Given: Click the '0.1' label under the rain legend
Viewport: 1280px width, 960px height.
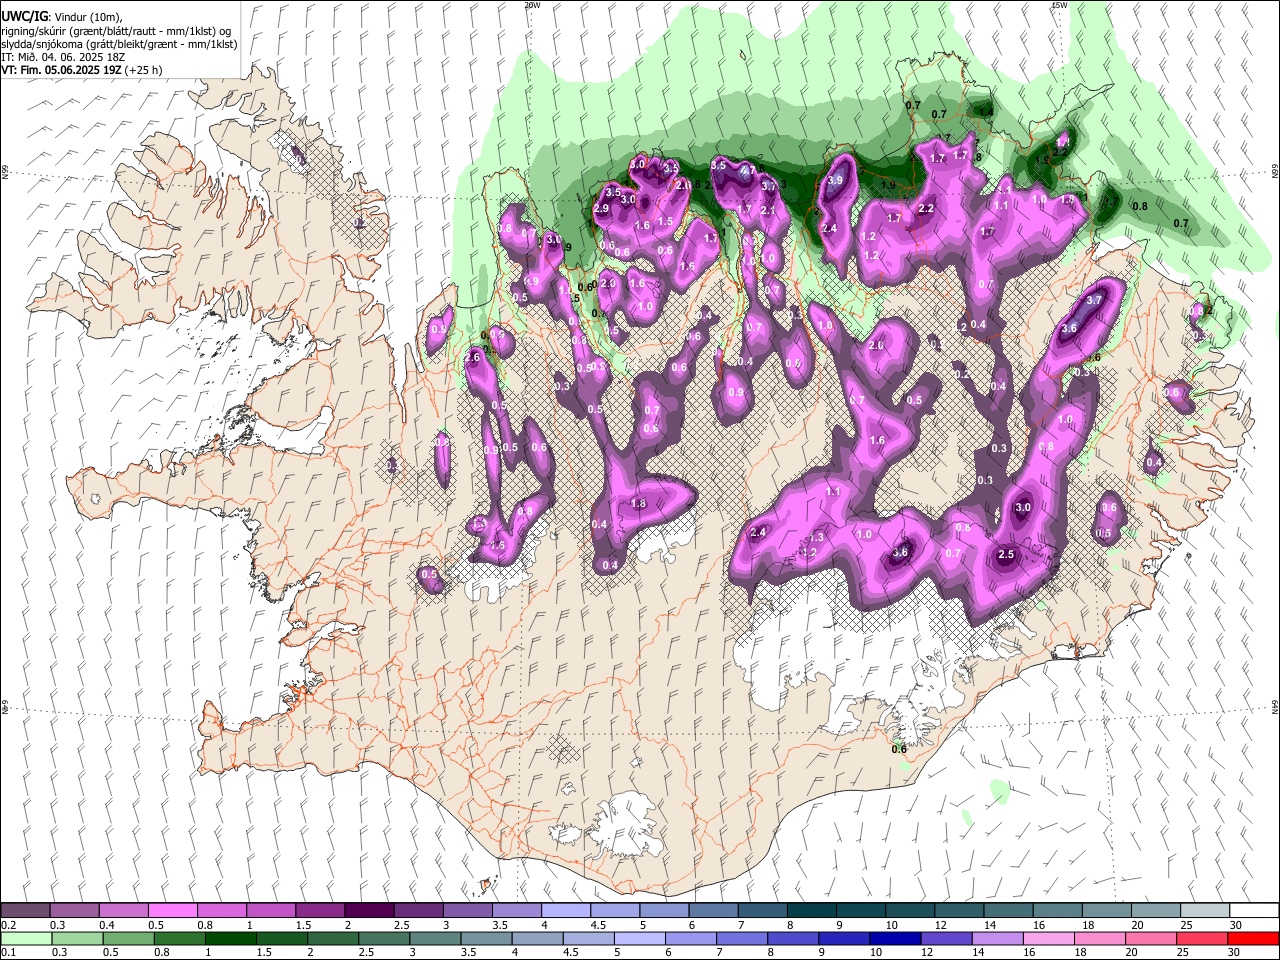Looking at the screenshot, I should point(8,954).
